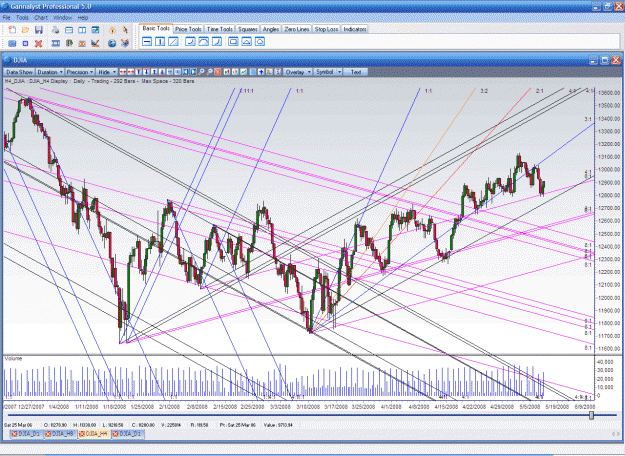Click the blue up-arrow icon on chart toolbar
This screenshot has height=456, width=625.
(x=261, y=72)
